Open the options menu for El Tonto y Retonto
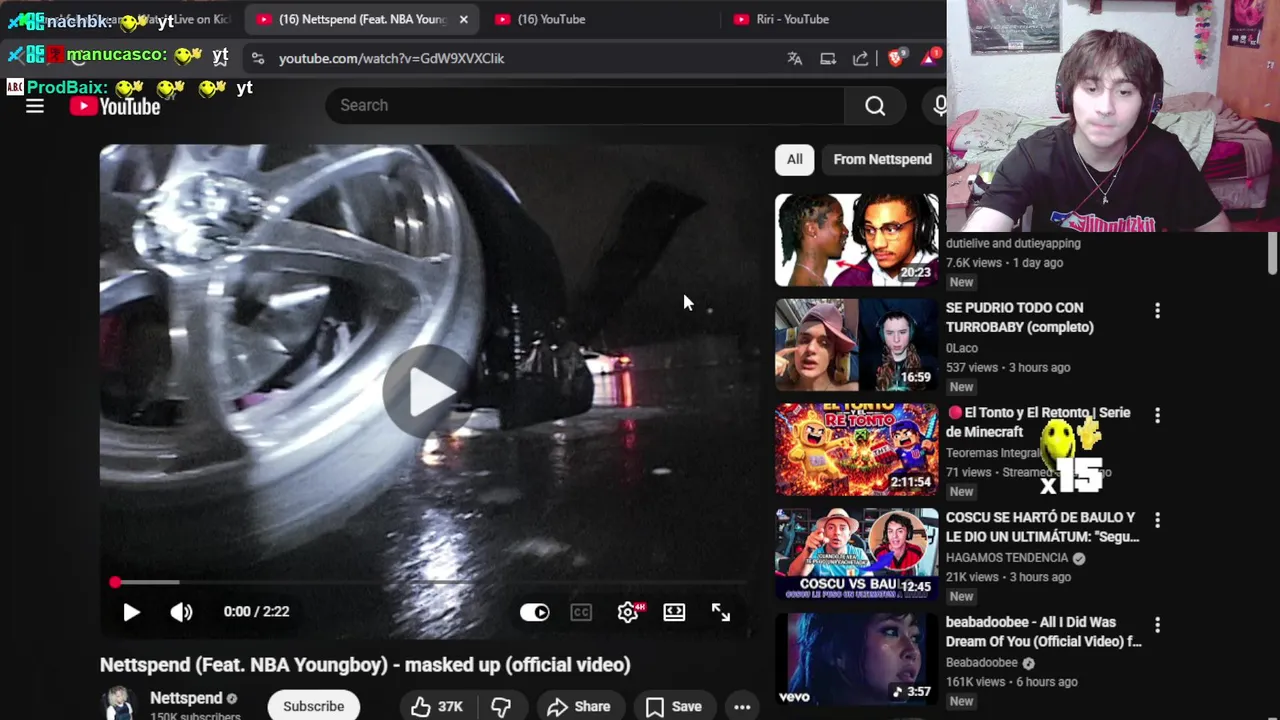The height and width of the screenshot is (720, 1280). coord(1157,415)
